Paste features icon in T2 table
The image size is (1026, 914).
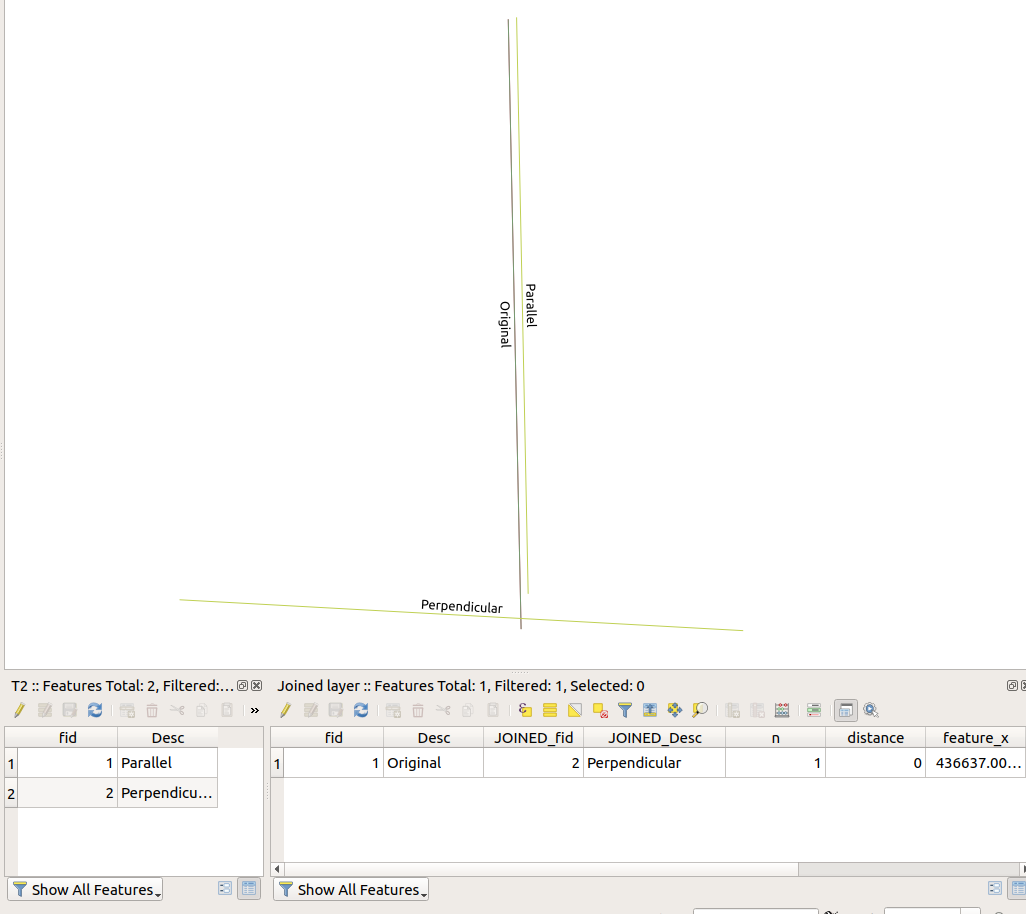226,710
